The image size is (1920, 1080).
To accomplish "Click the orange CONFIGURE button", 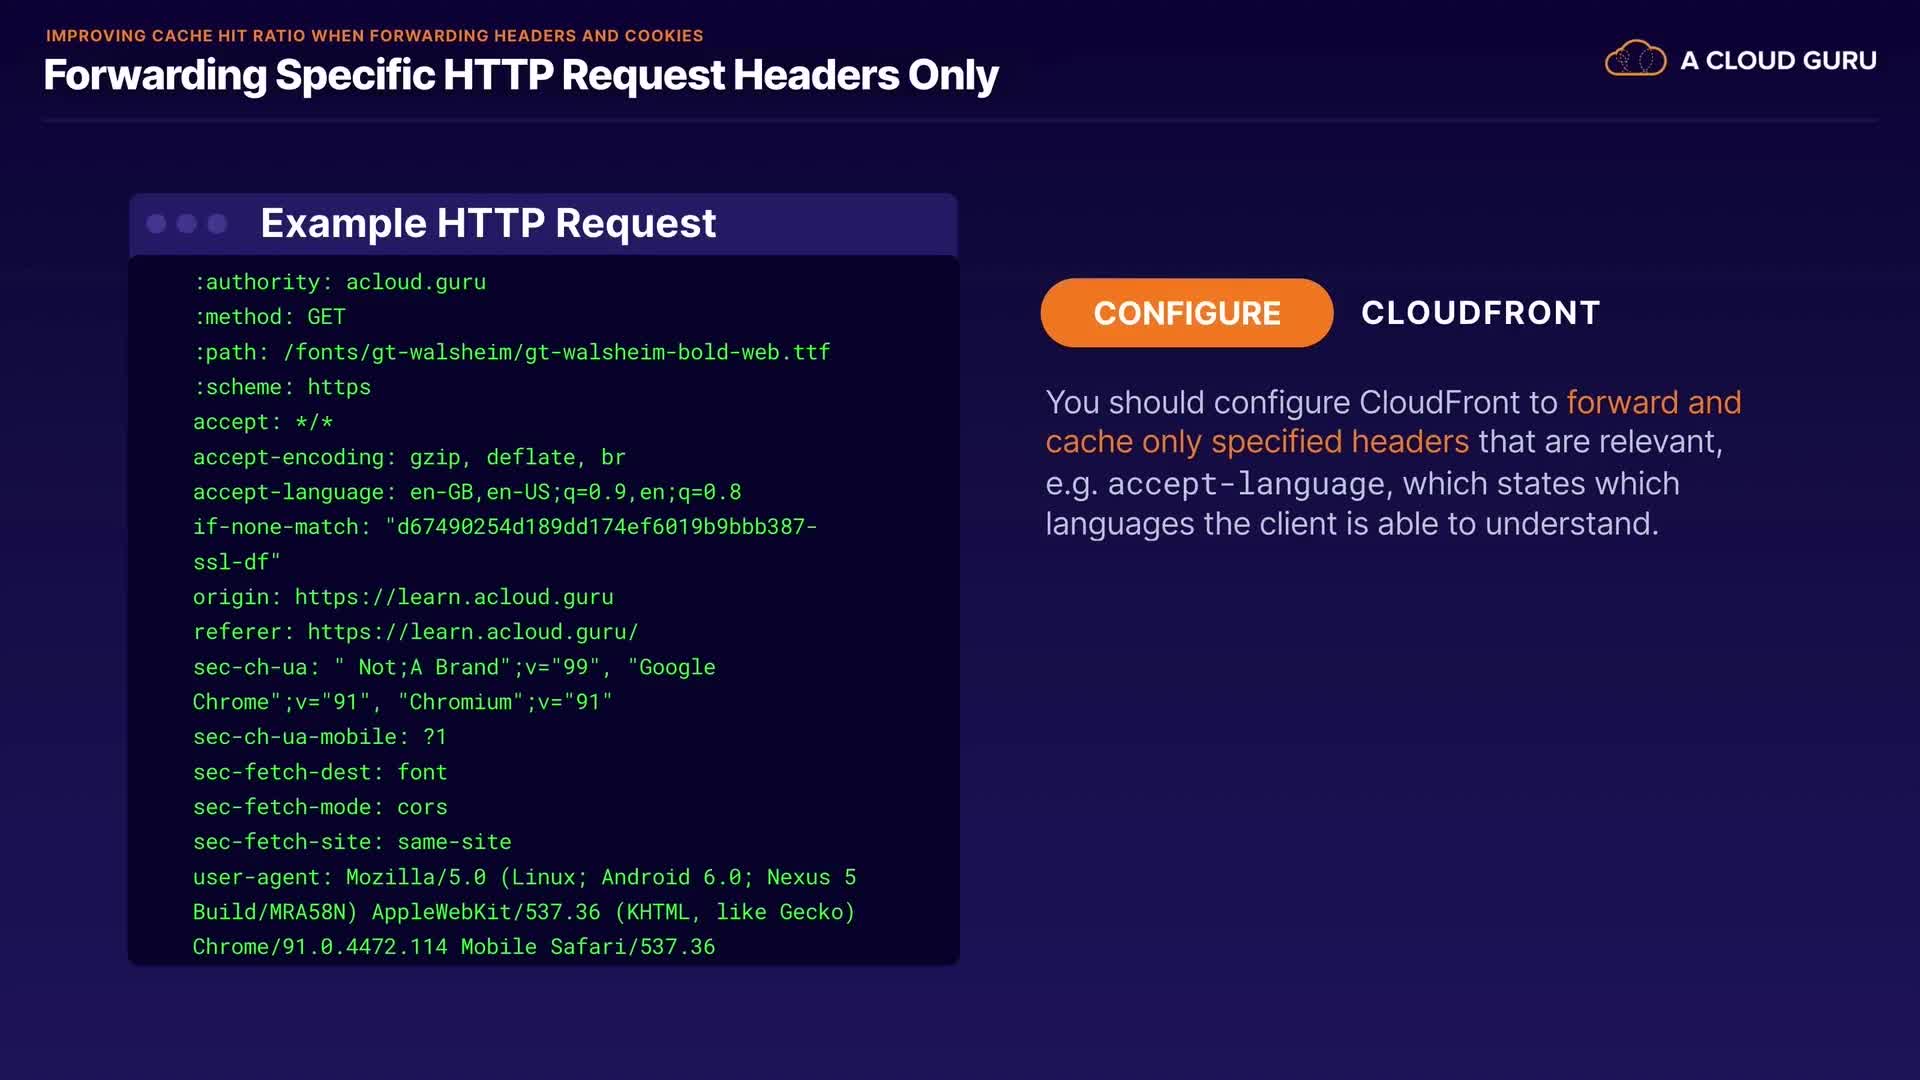I will coord(1186,313).
